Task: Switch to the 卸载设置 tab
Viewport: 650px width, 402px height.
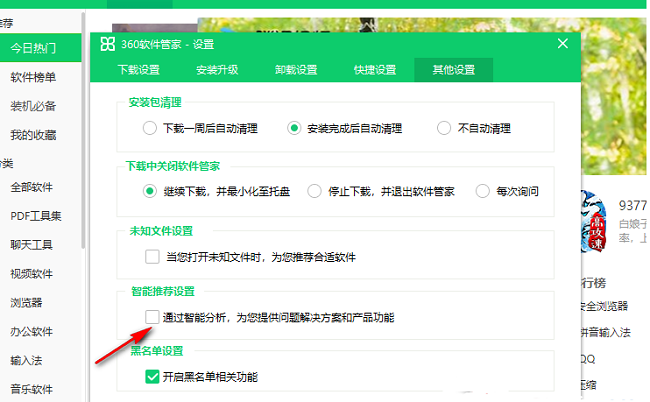Action: coord(296,70)
